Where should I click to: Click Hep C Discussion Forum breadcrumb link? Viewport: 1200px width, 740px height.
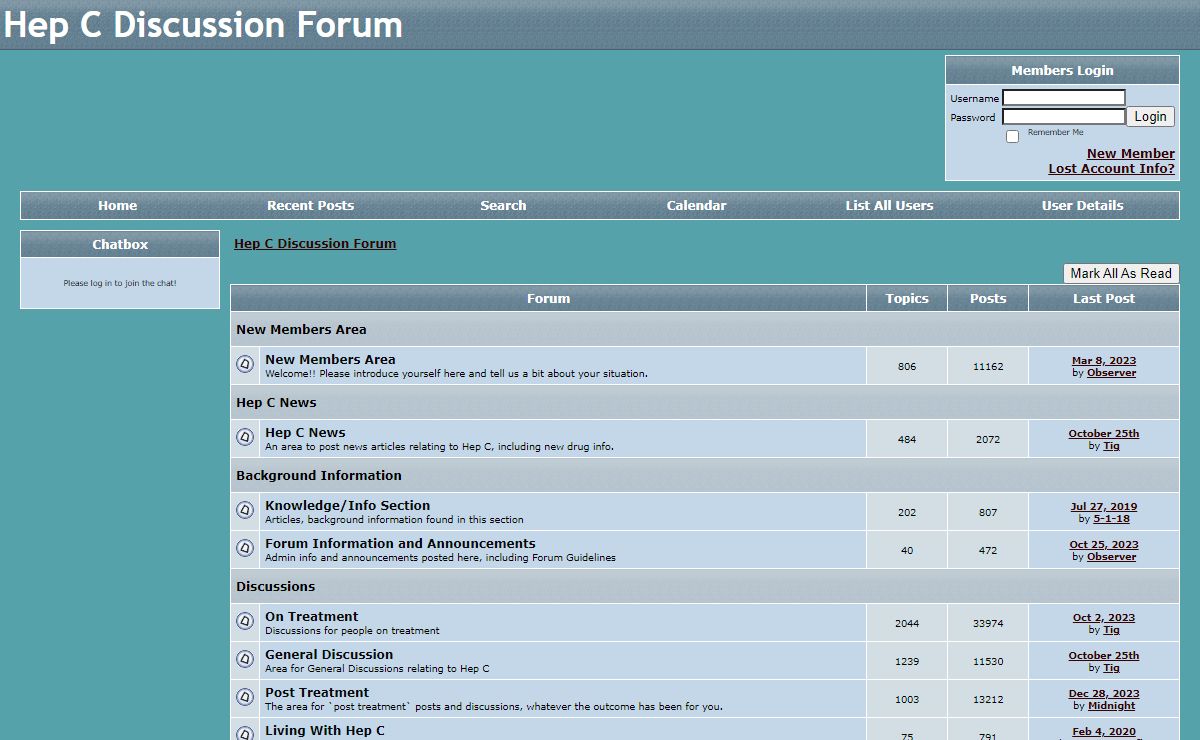(315, 243)
